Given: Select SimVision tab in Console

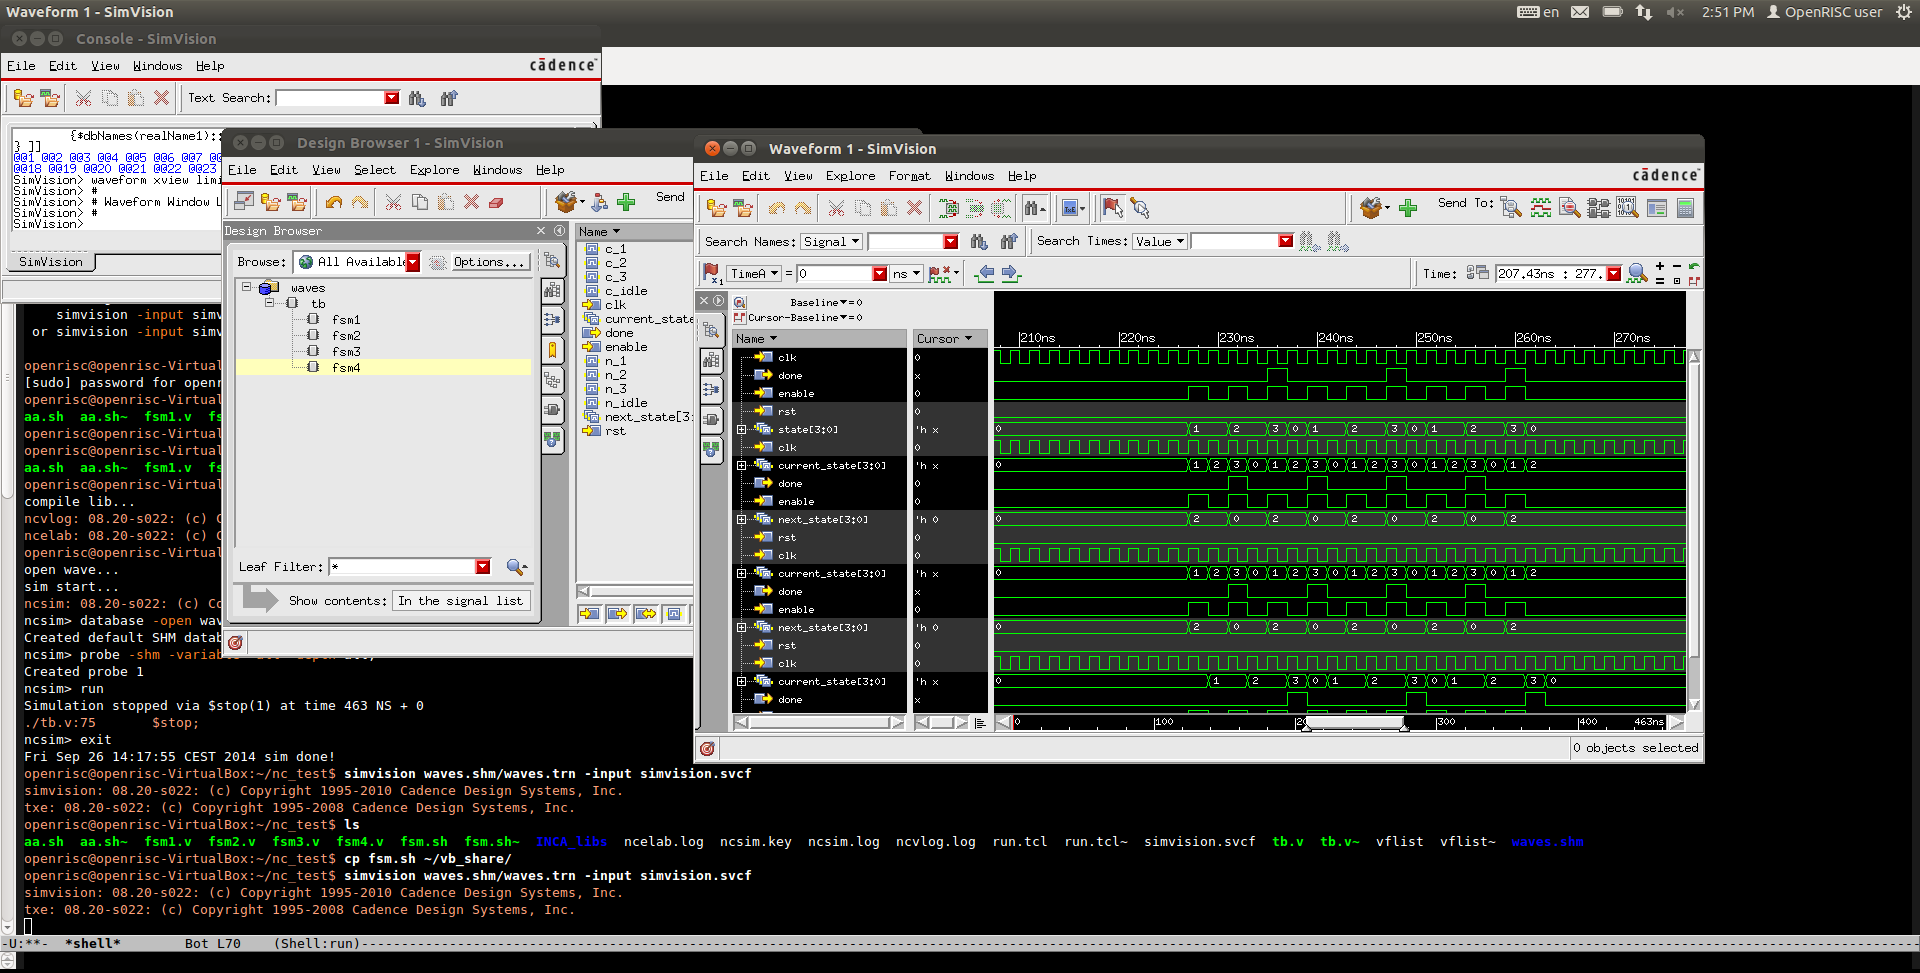Looking at the screenshot, I should 51,262.
